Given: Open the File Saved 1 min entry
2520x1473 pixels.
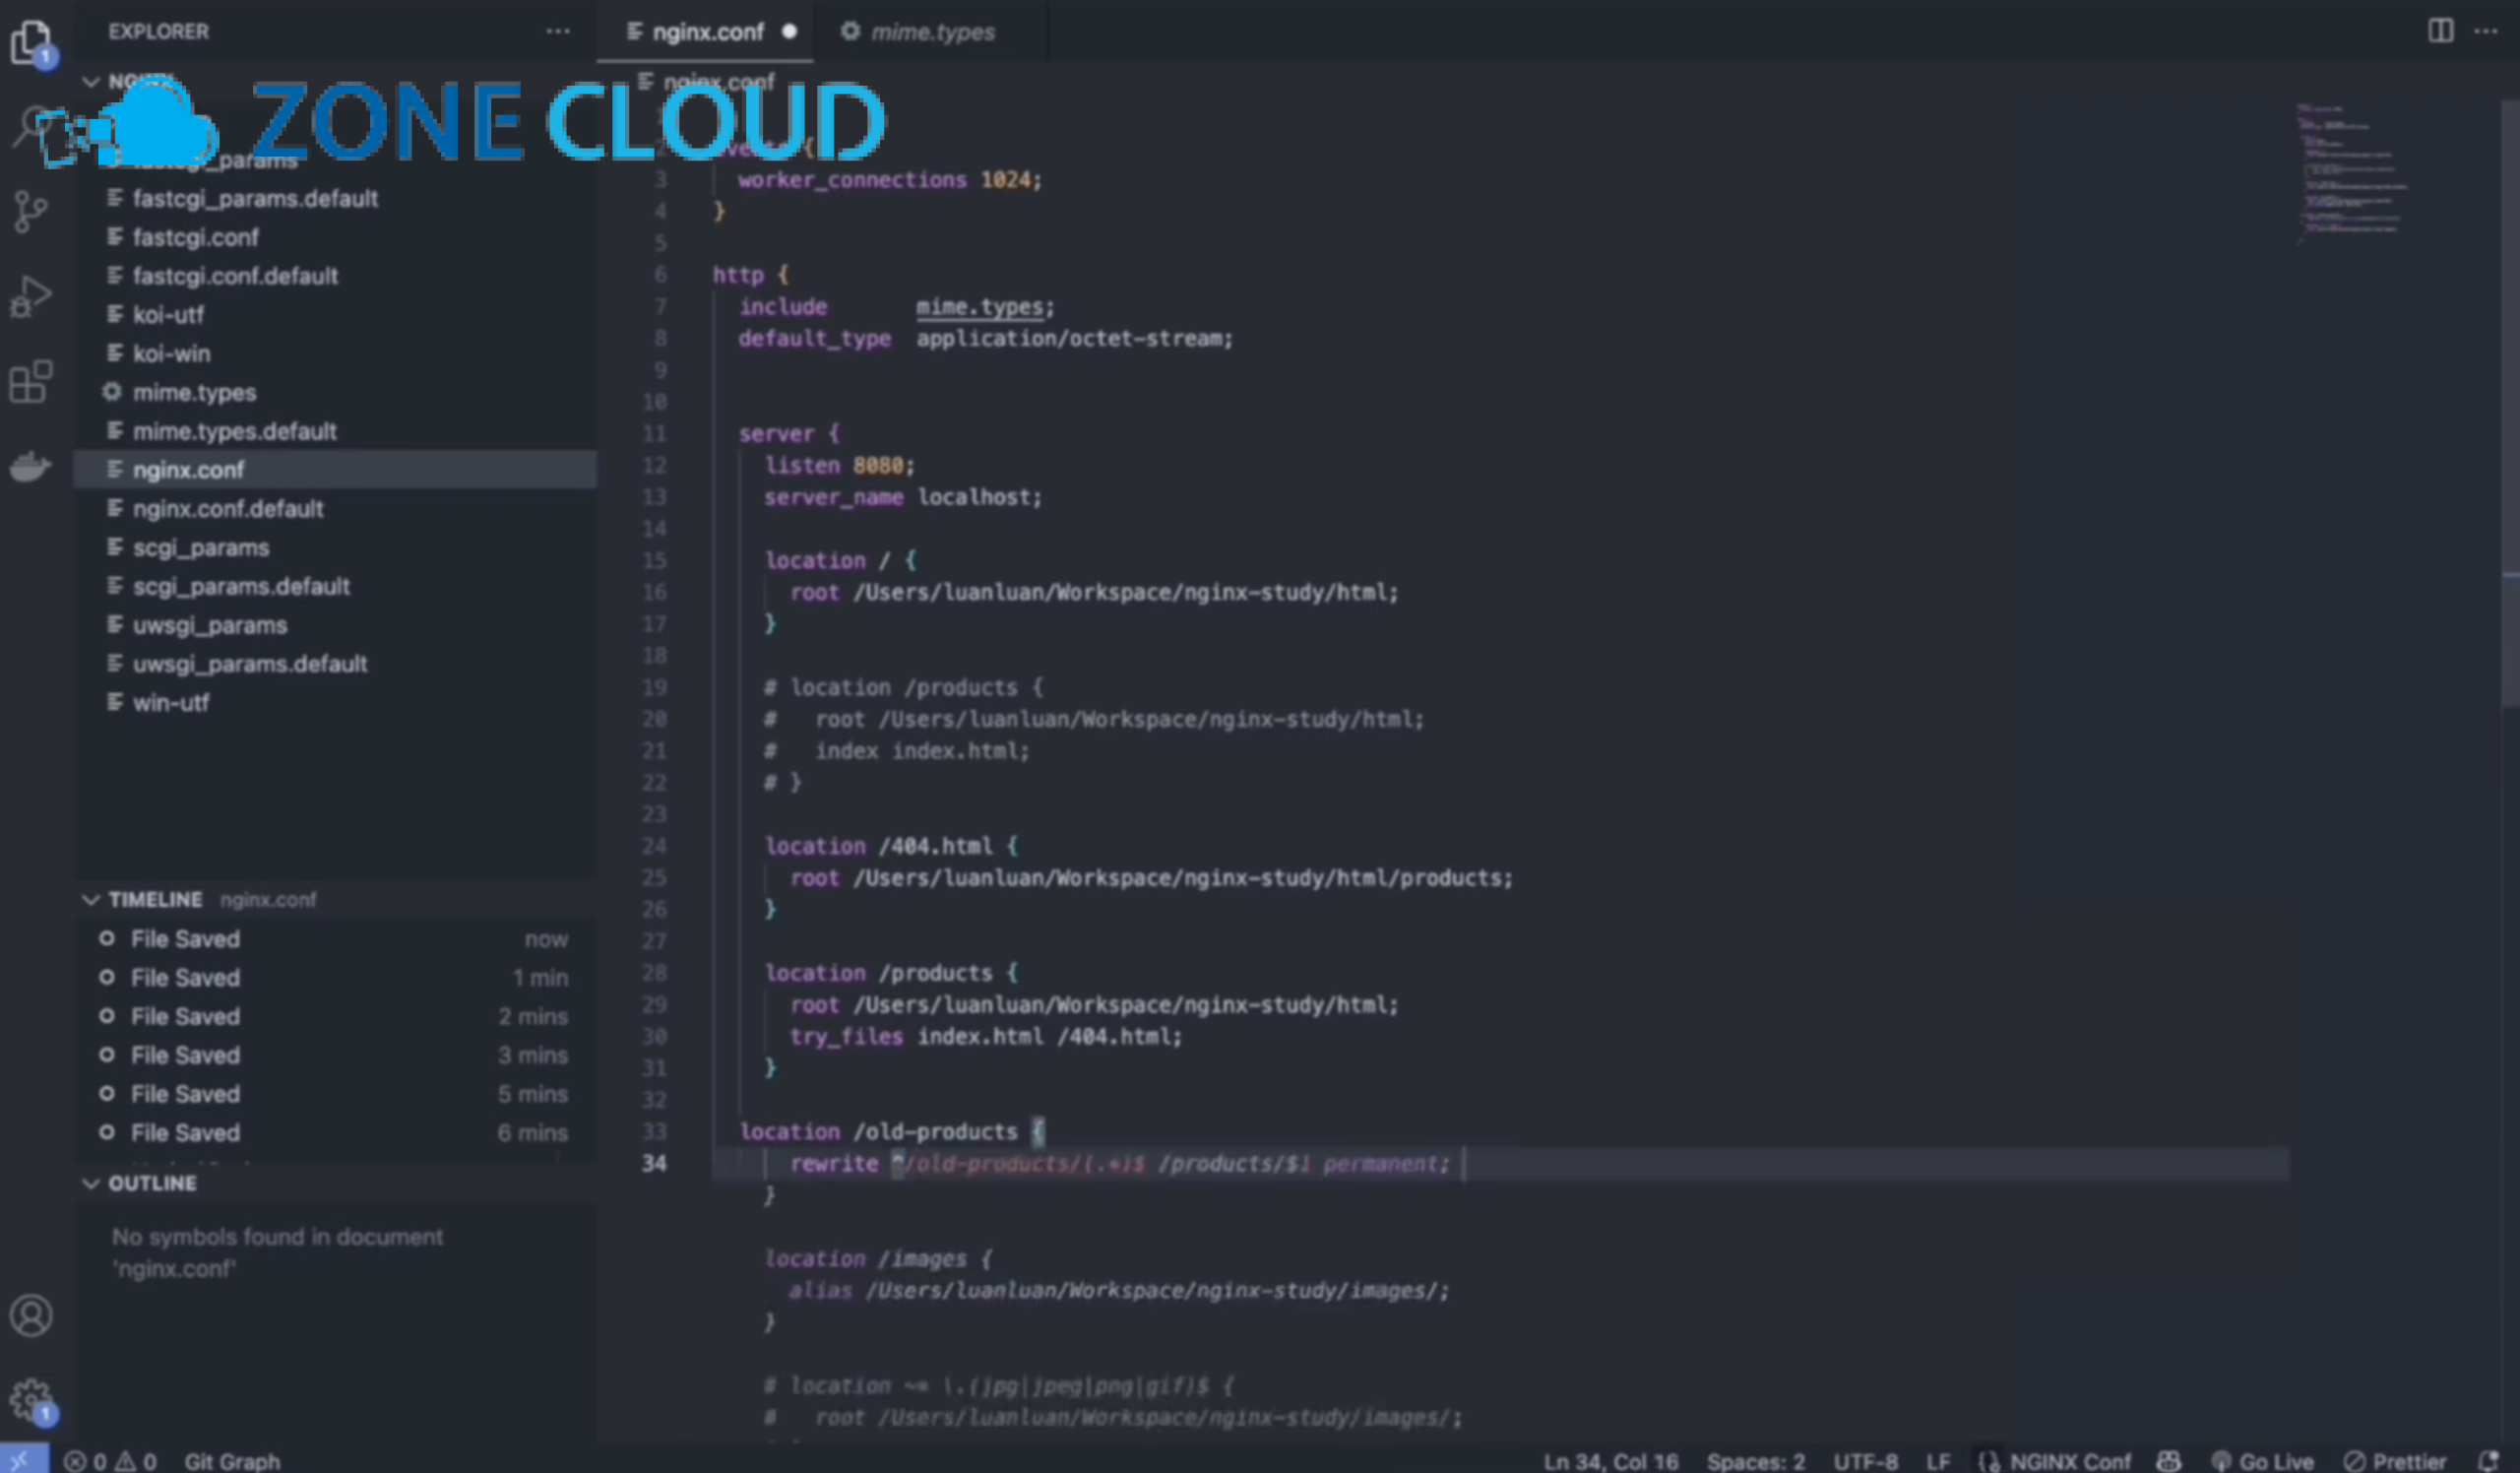Looking at the screenshot, I should click(336, 978).
